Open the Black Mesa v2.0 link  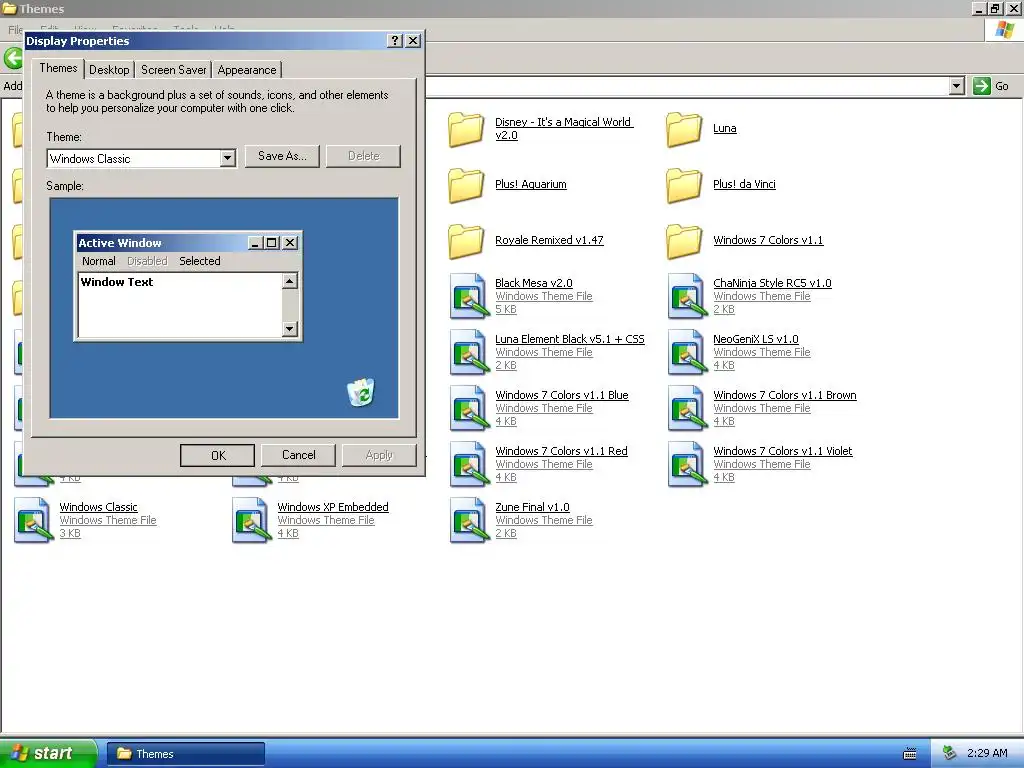click(534, 283)
